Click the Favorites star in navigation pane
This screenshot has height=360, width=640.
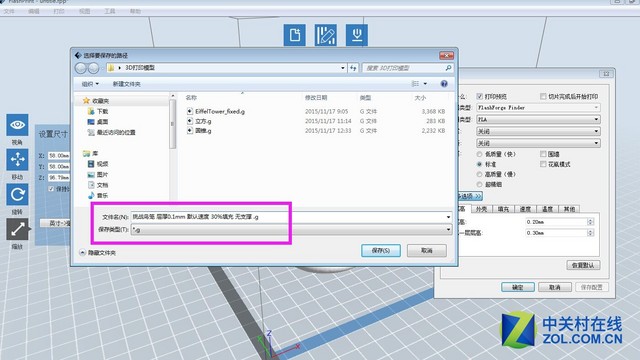[x=86, y=100]
